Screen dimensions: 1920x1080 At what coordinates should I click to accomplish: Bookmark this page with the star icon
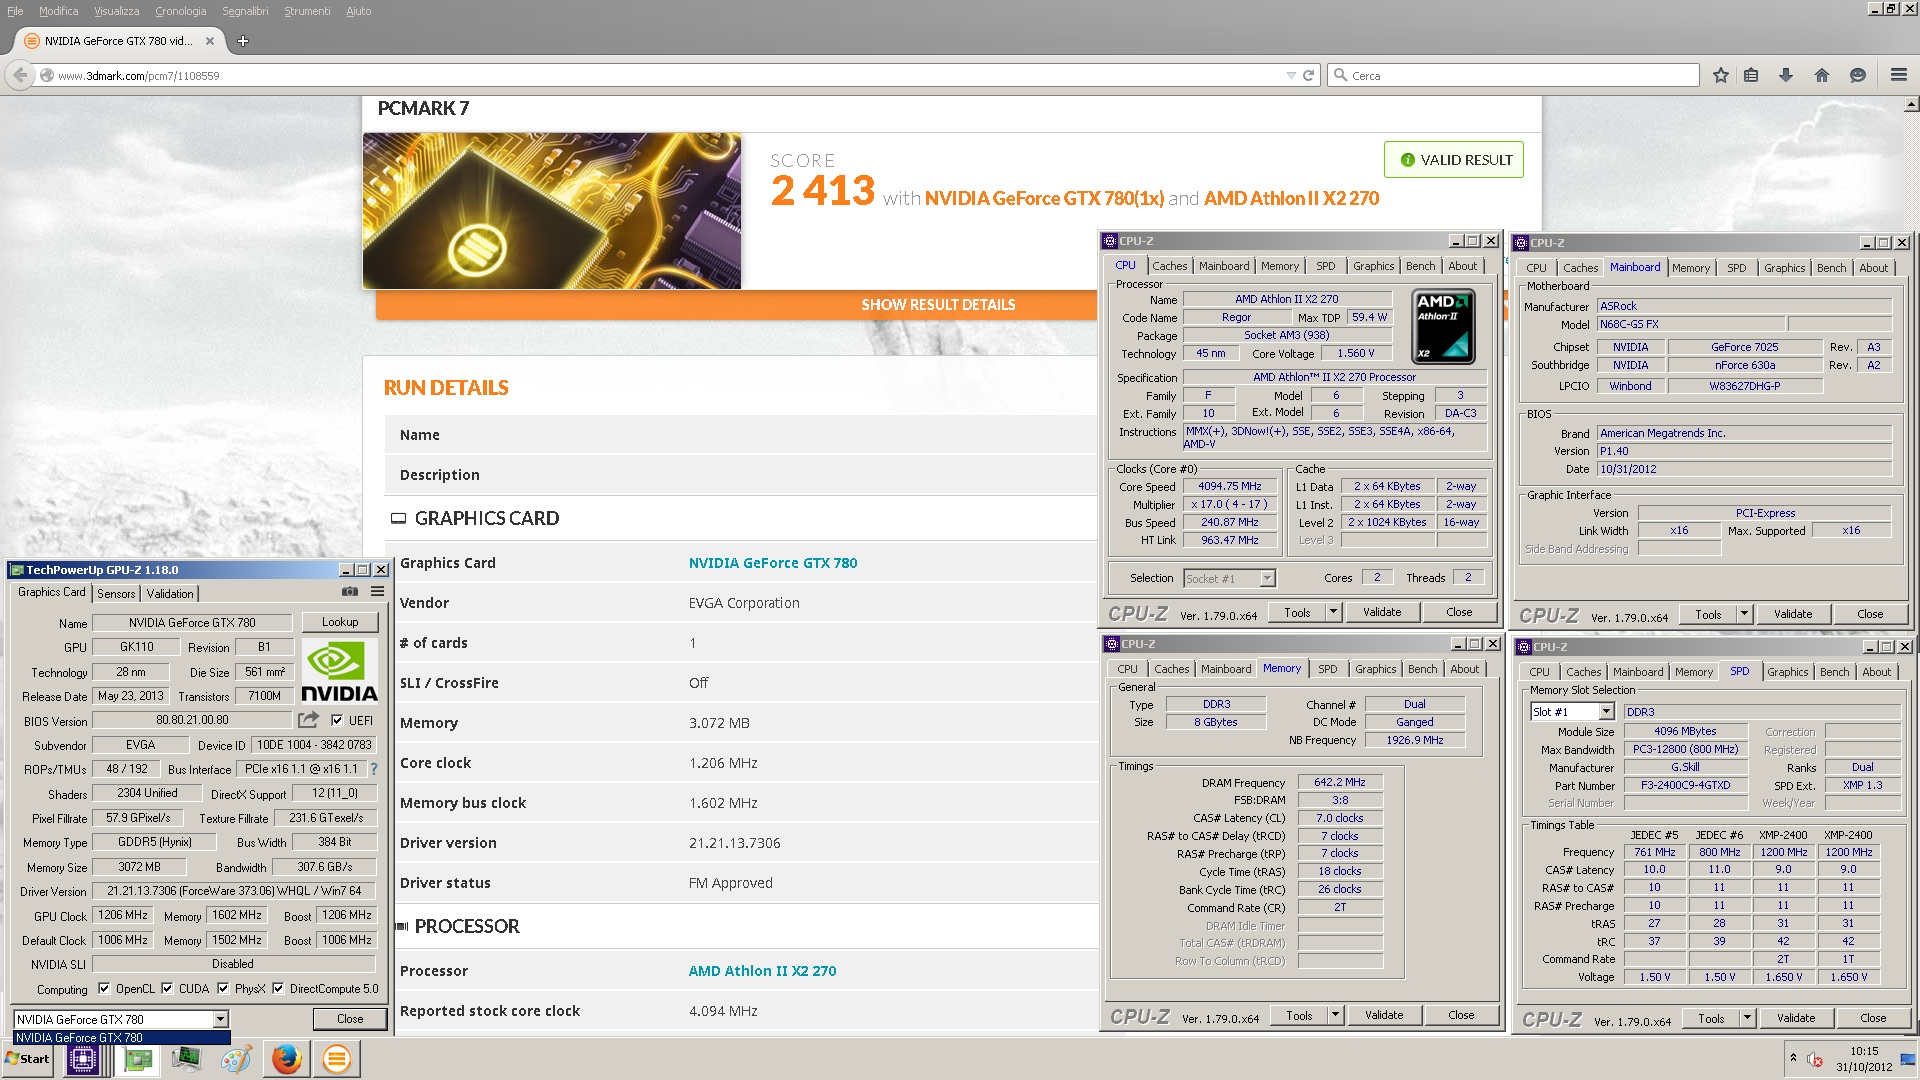(x=1721, y=75)
